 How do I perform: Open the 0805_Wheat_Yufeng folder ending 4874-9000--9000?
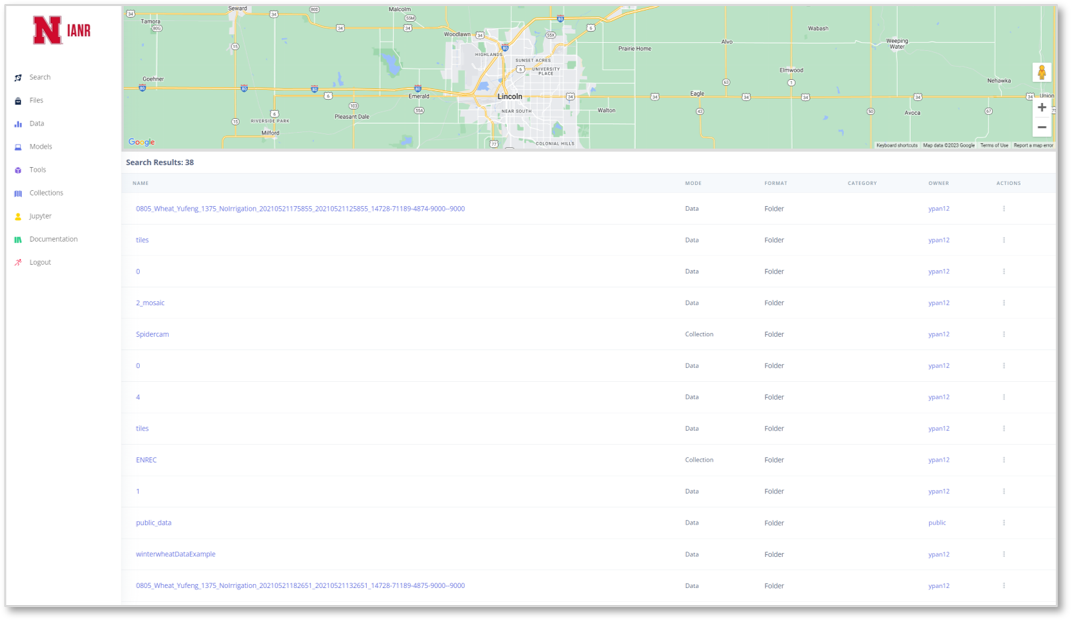tap(300, 209)
